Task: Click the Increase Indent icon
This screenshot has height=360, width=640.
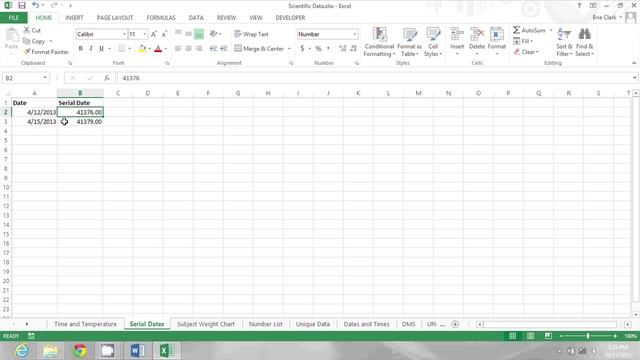Action: (223, 49)
